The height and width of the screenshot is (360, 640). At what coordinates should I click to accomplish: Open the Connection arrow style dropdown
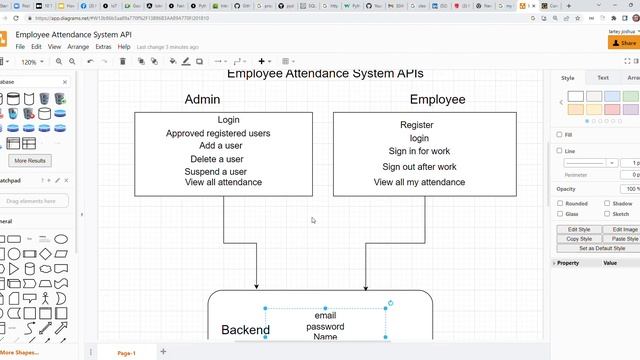pos(220,62)
